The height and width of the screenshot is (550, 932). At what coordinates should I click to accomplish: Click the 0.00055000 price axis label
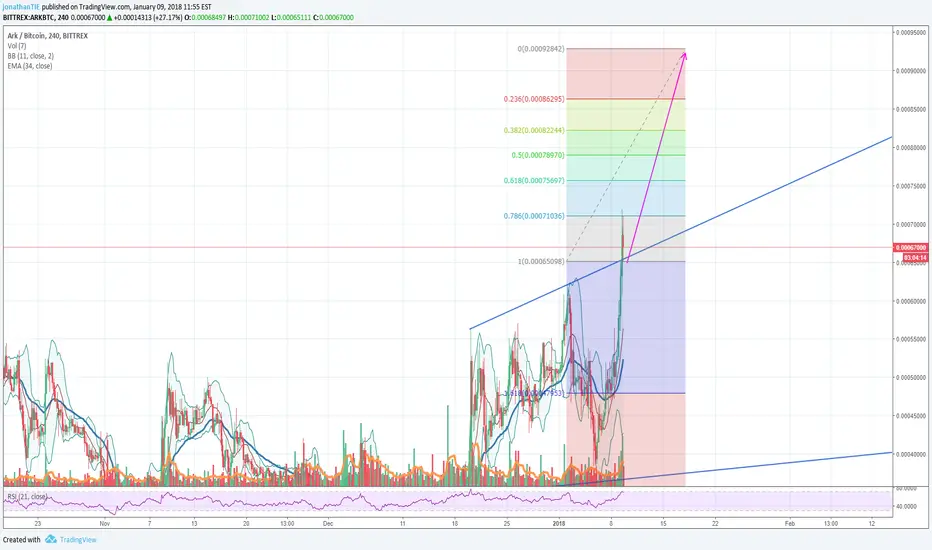tap(911, 340)
